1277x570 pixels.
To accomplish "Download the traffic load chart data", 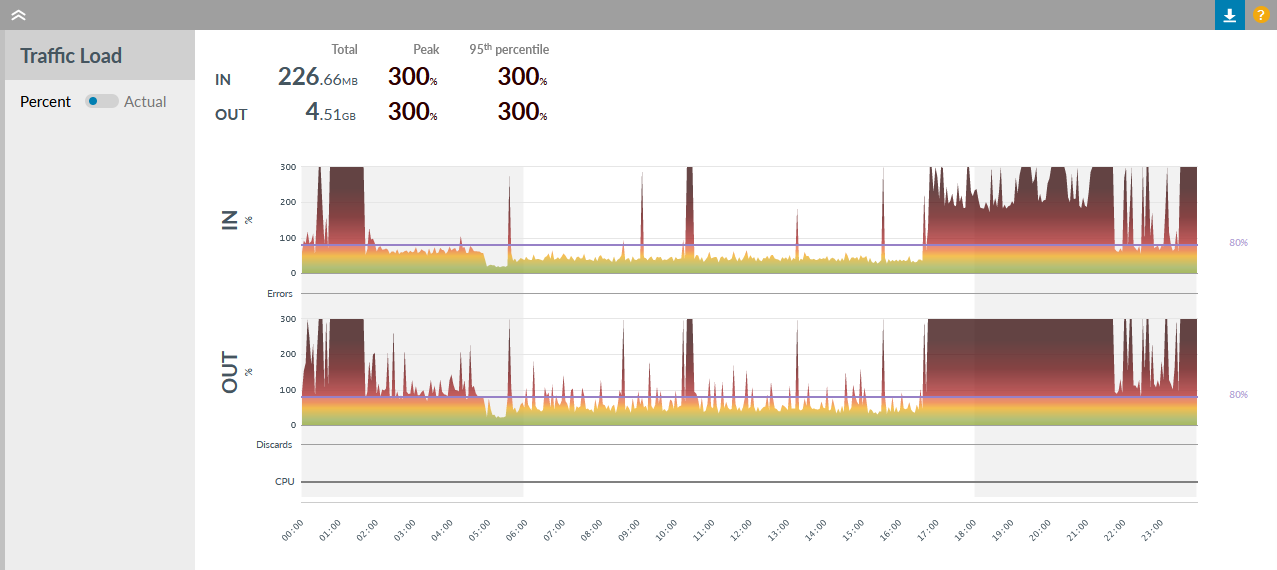I will pos(1229,15).
